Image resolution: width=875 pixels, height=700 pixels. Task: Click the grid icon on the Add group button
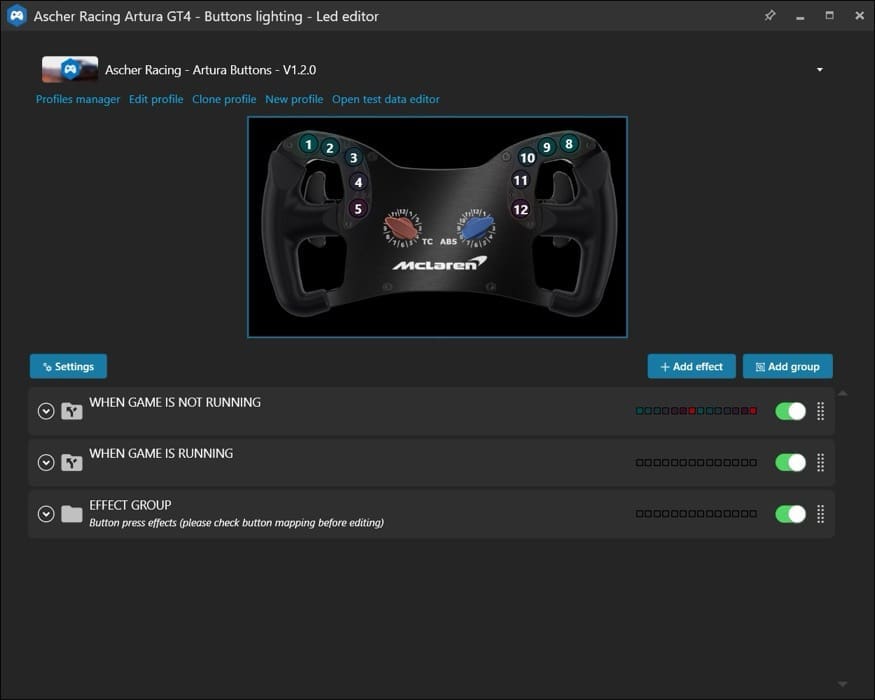click(760, 366)
